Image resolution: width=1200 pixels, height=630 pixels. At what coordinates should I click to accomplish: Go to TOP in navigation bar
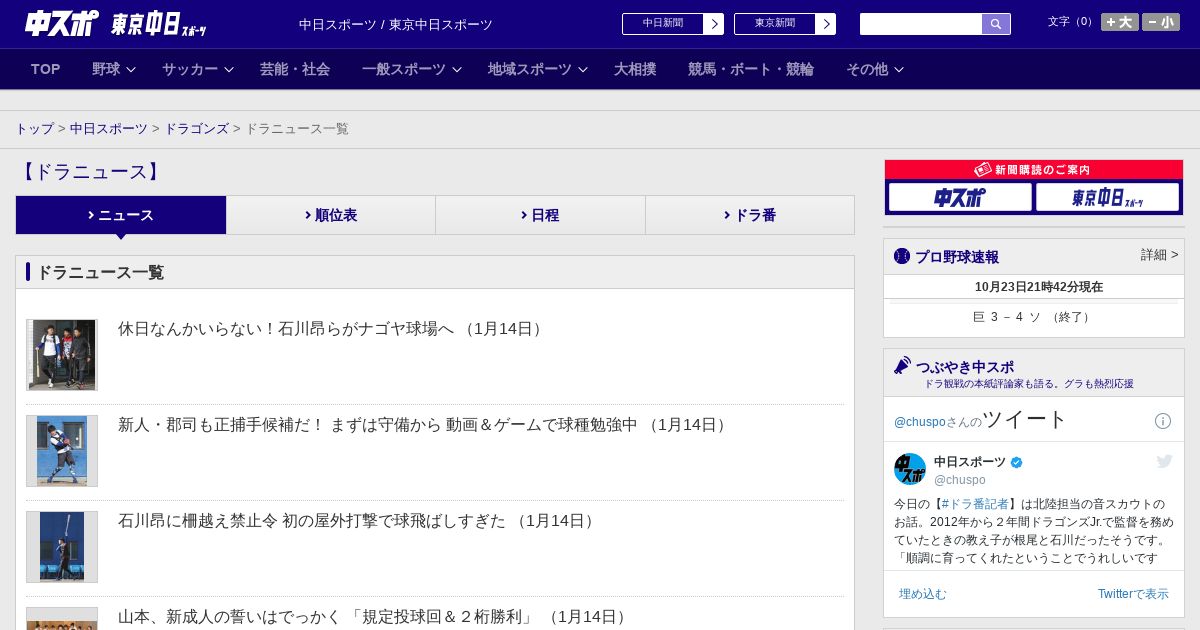click(x=46, y=69)
